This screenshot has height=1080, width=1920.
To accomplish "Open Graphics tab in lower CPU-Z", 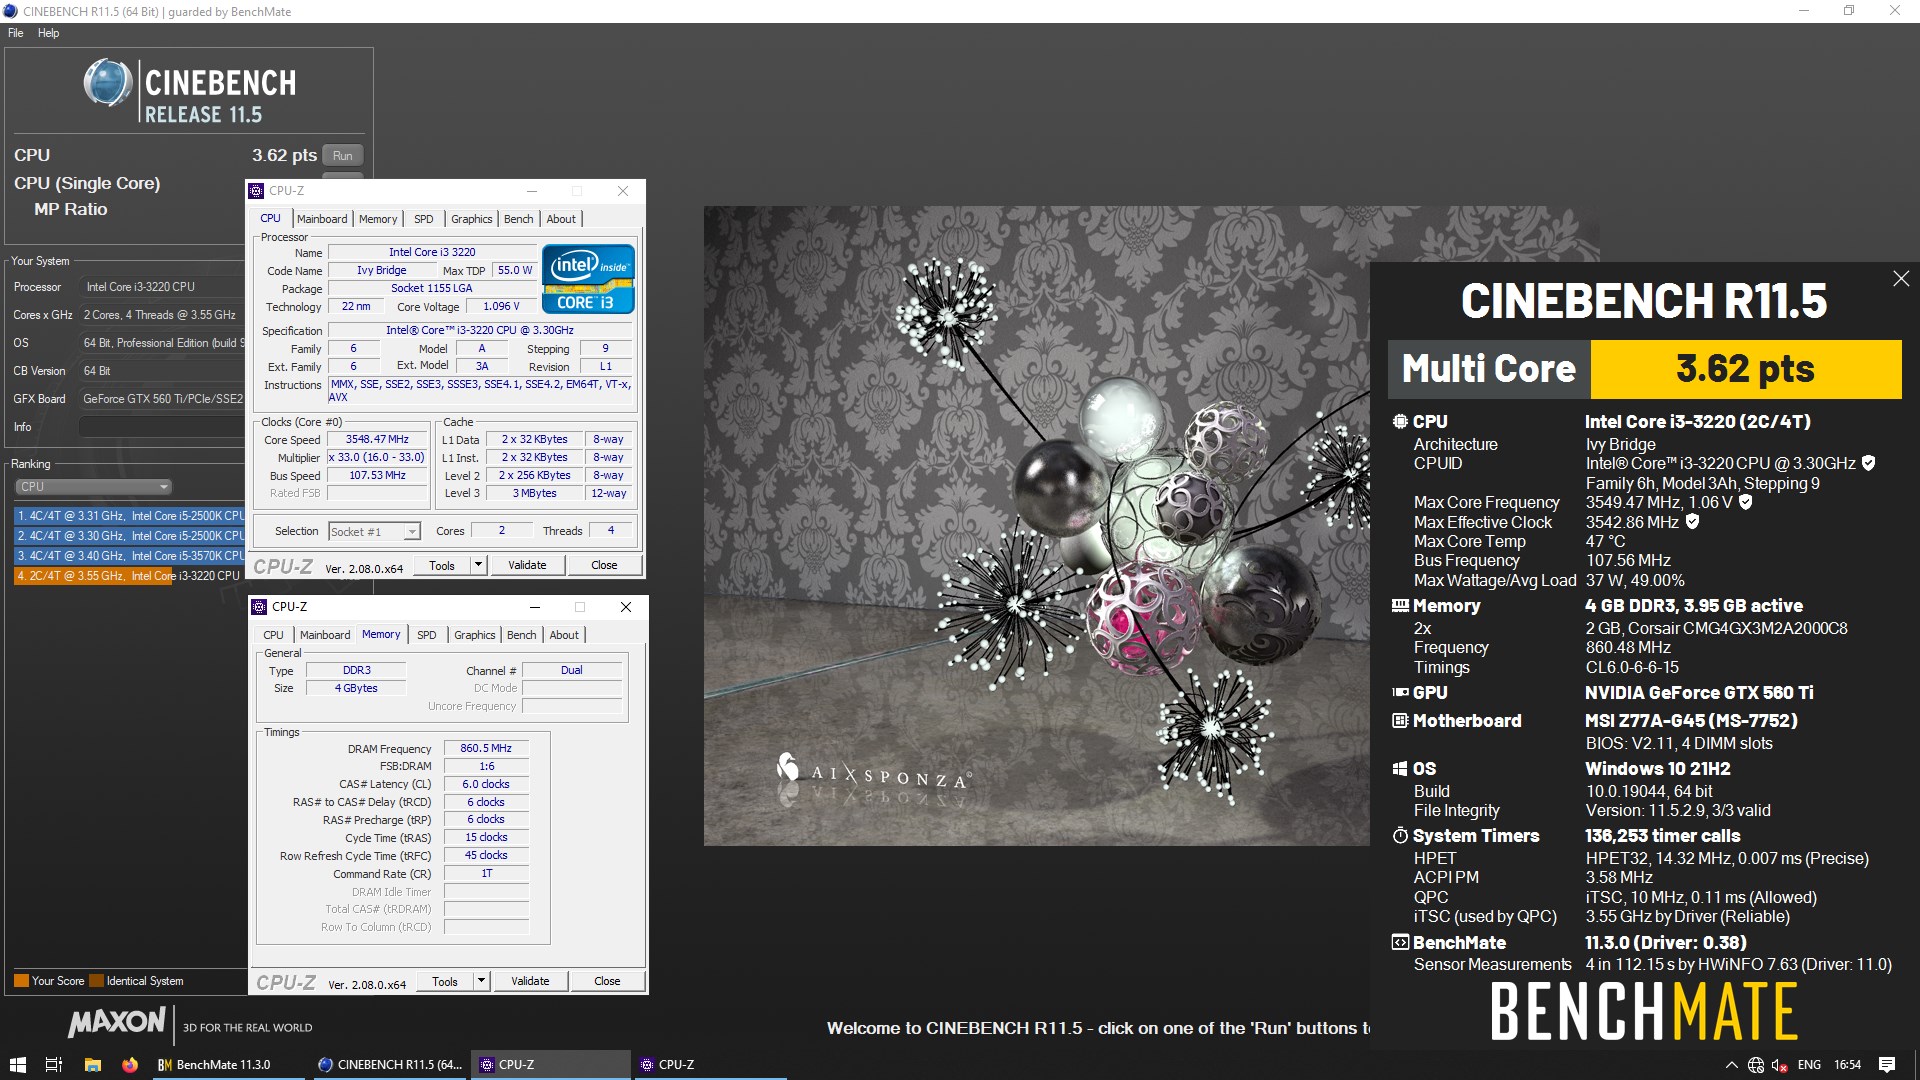I will click(x=474, y=635).
